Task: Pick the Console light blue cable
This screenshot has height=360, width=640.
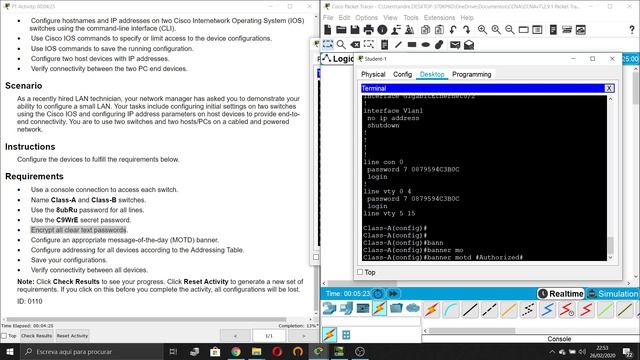Action: 451,310
